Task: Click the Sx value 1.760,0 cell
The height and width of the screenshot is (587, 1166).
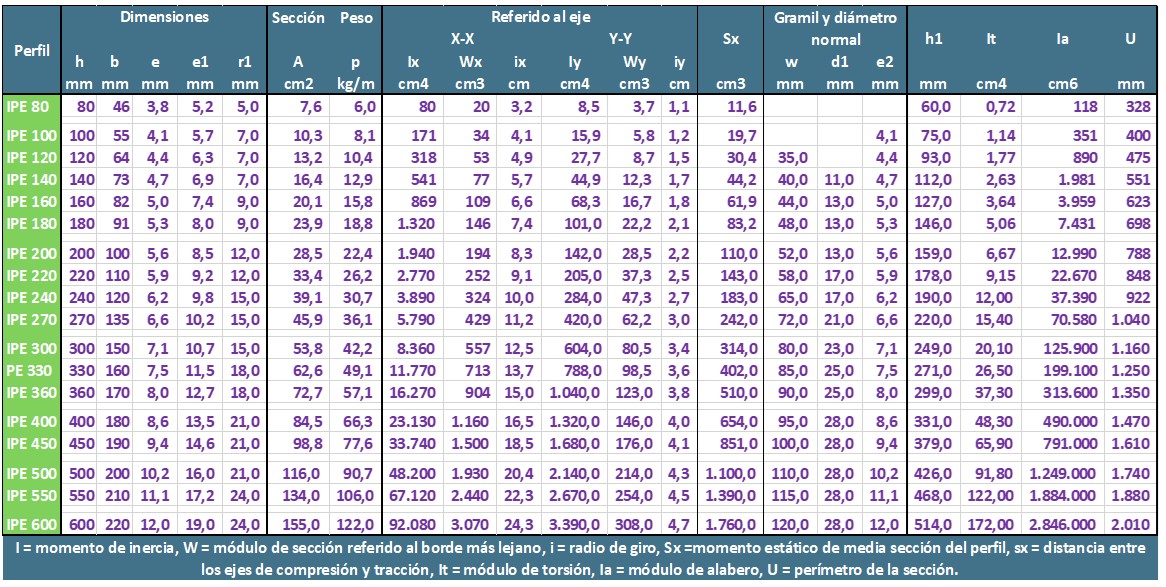Action: click(731, 523)
